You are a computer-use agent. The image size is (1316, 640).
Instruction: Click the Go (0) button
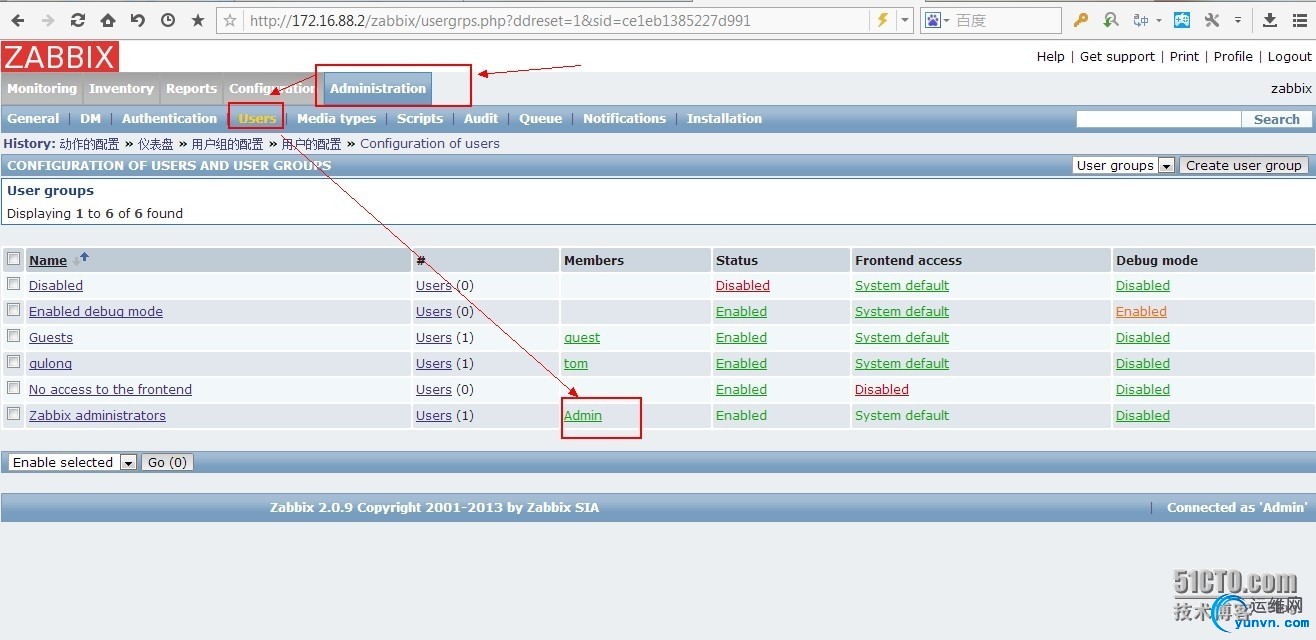(x=167, y=462)
